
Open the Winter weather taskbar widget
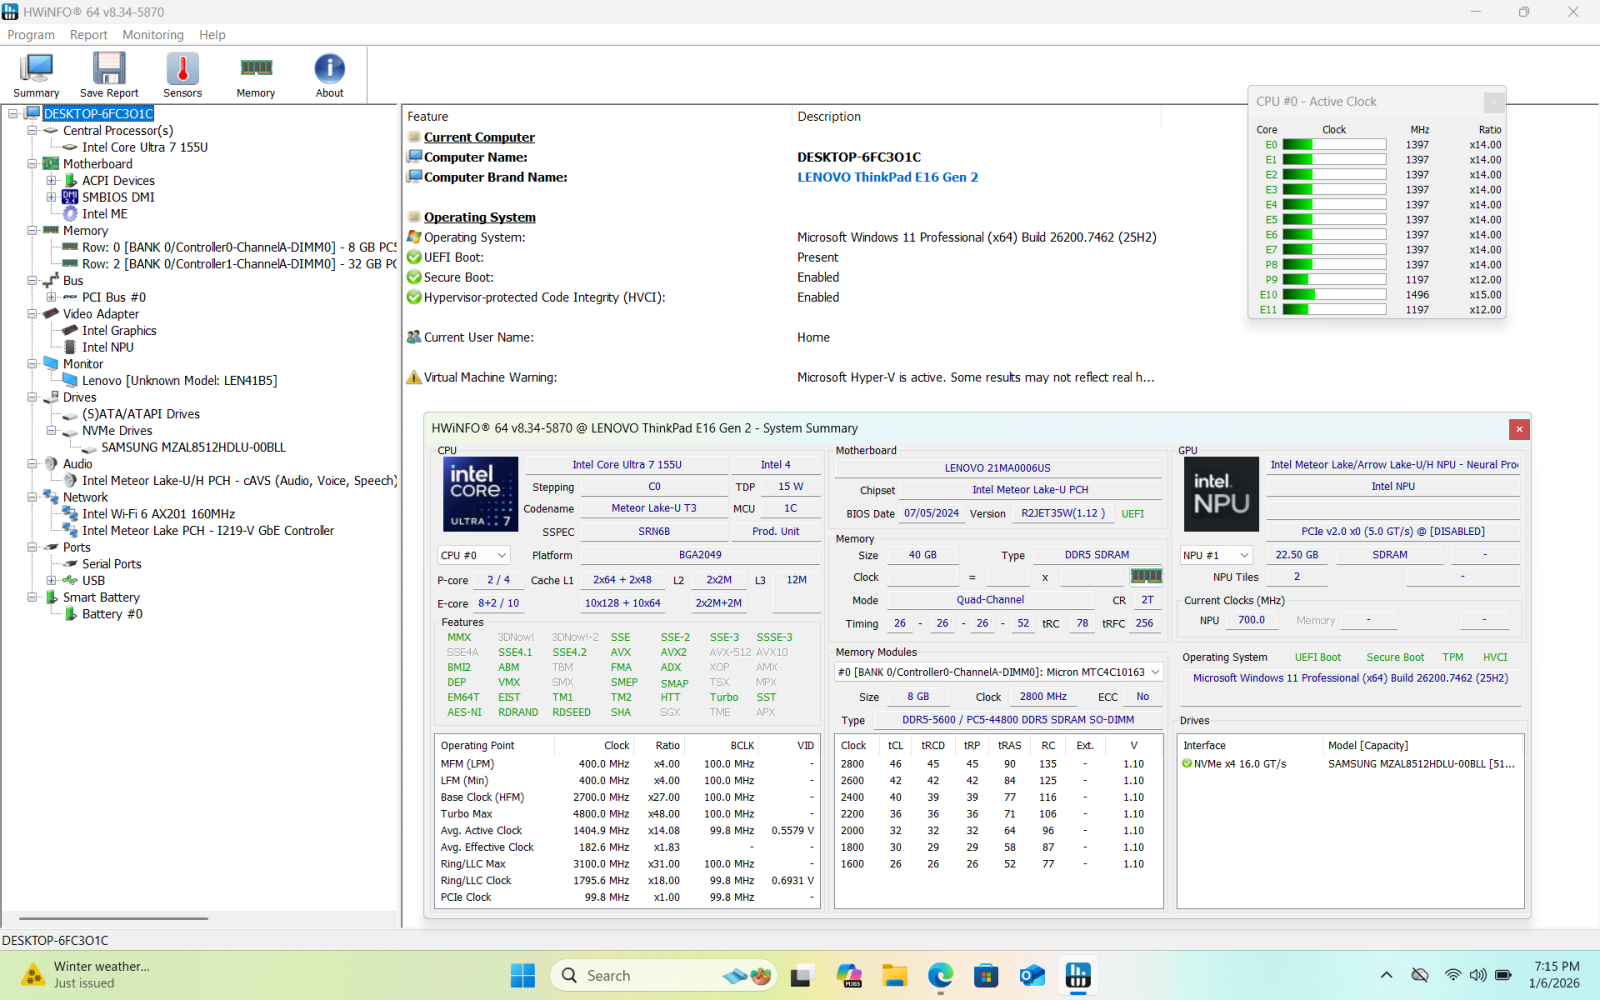click(87, 975)
